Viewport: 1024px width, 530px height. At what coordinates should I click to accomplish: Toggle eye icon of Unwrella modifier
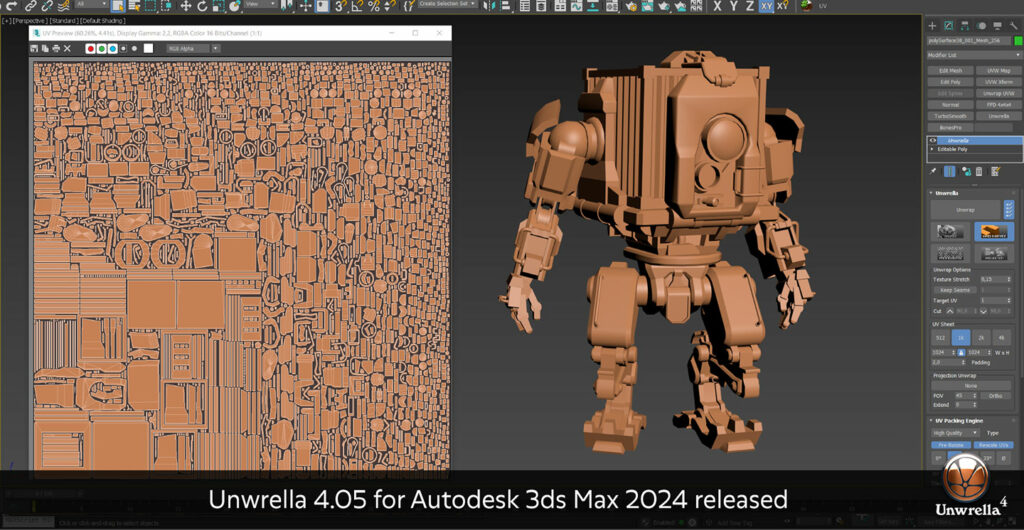coord(932,140)
